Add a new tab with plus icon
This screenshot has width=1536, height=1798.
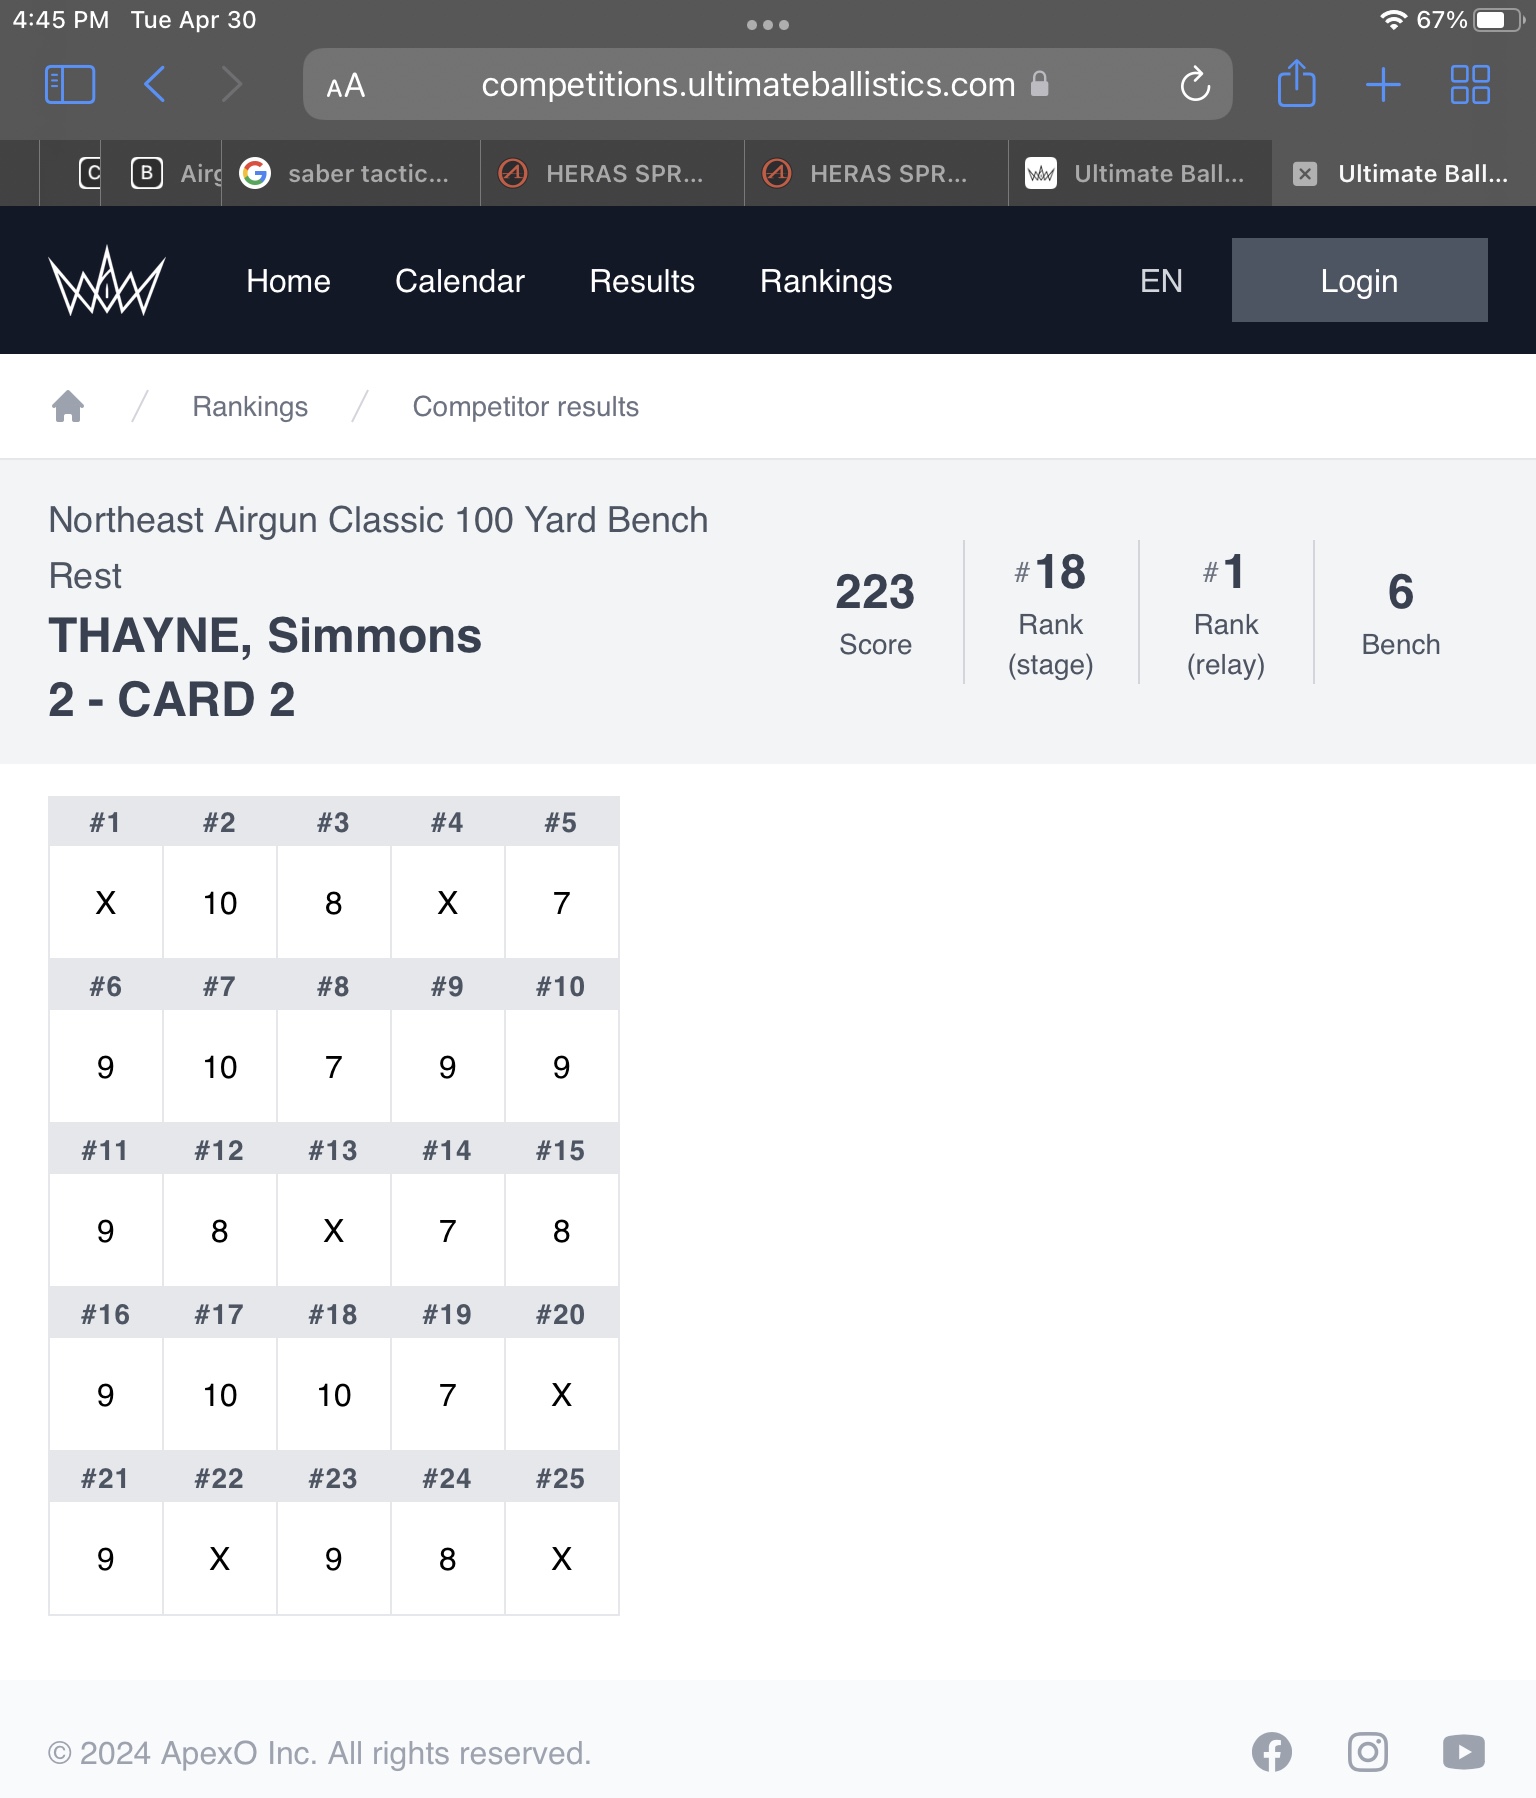click(1383, 84)
